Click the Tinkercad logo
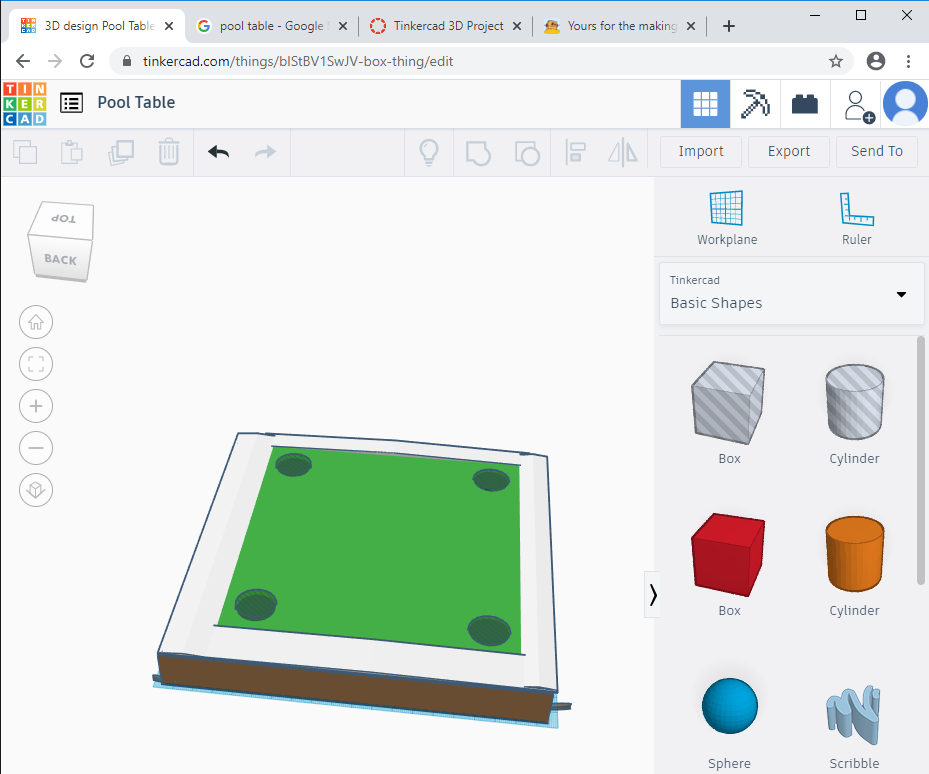This screenshot has width=929, height=774. 24,104
